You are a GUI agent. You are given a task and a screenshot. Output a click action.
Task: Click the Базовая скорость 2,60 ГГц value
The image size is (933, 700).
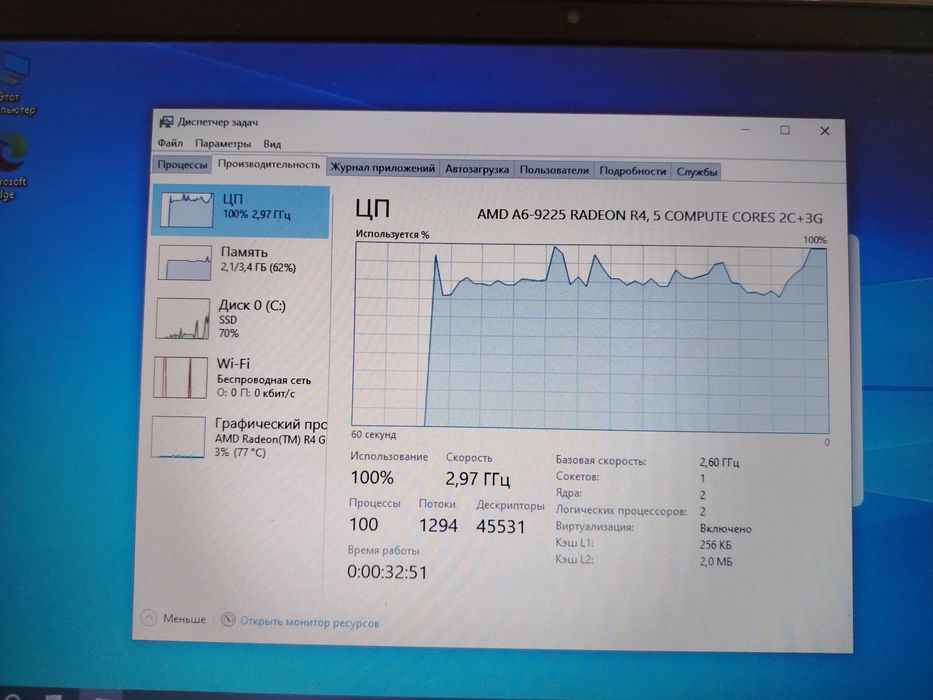tap(719, 462)
